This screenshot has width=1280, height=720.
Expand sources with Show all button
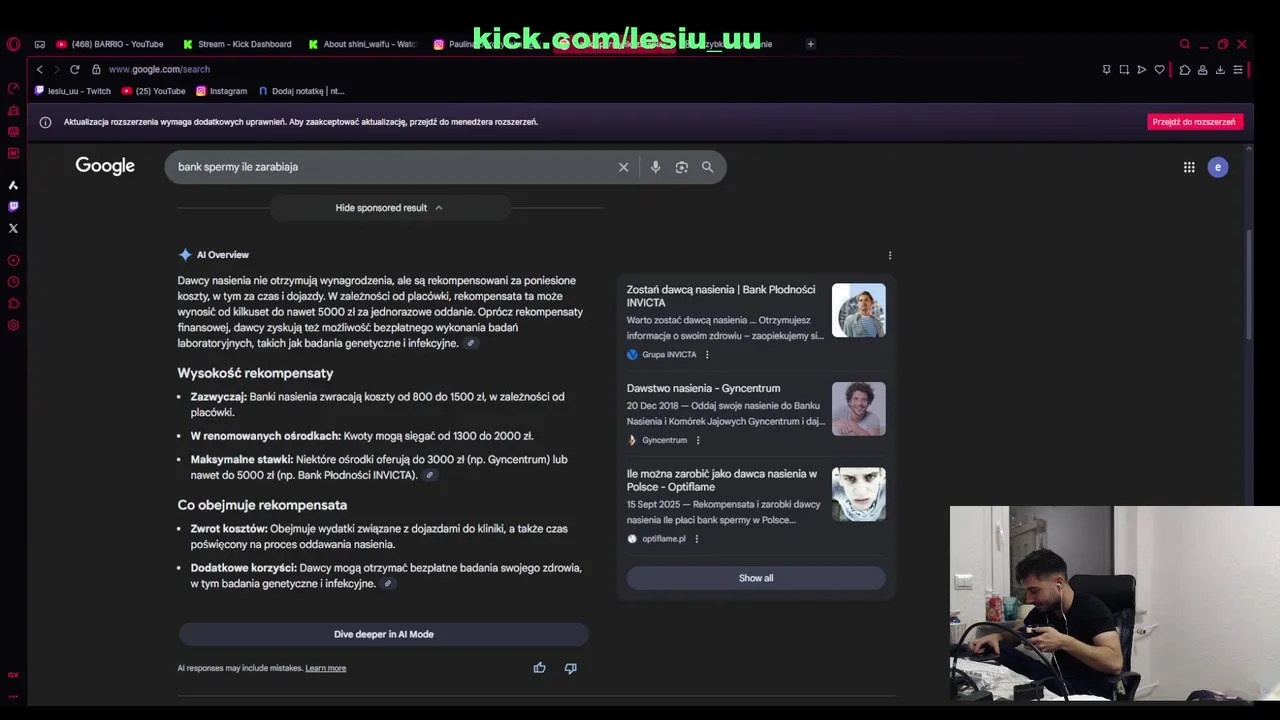(x=756, y=578)
